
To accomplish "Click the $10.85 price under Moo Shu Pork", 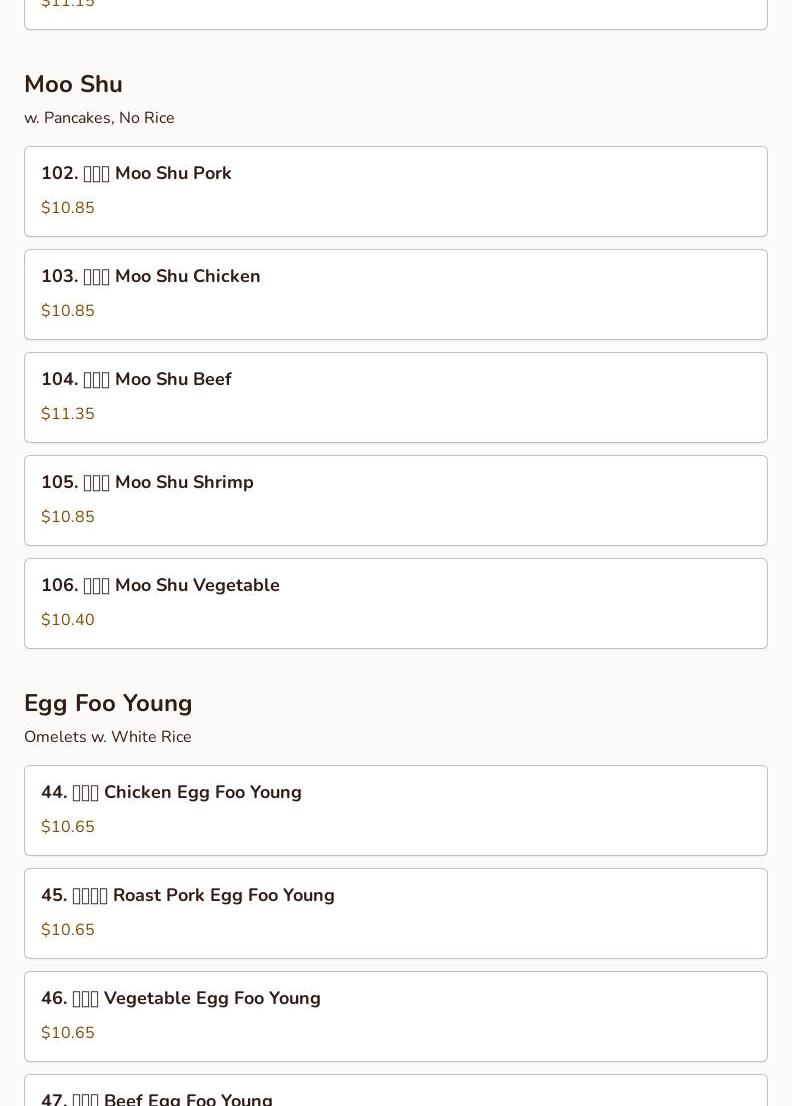I will coord(68,207).
